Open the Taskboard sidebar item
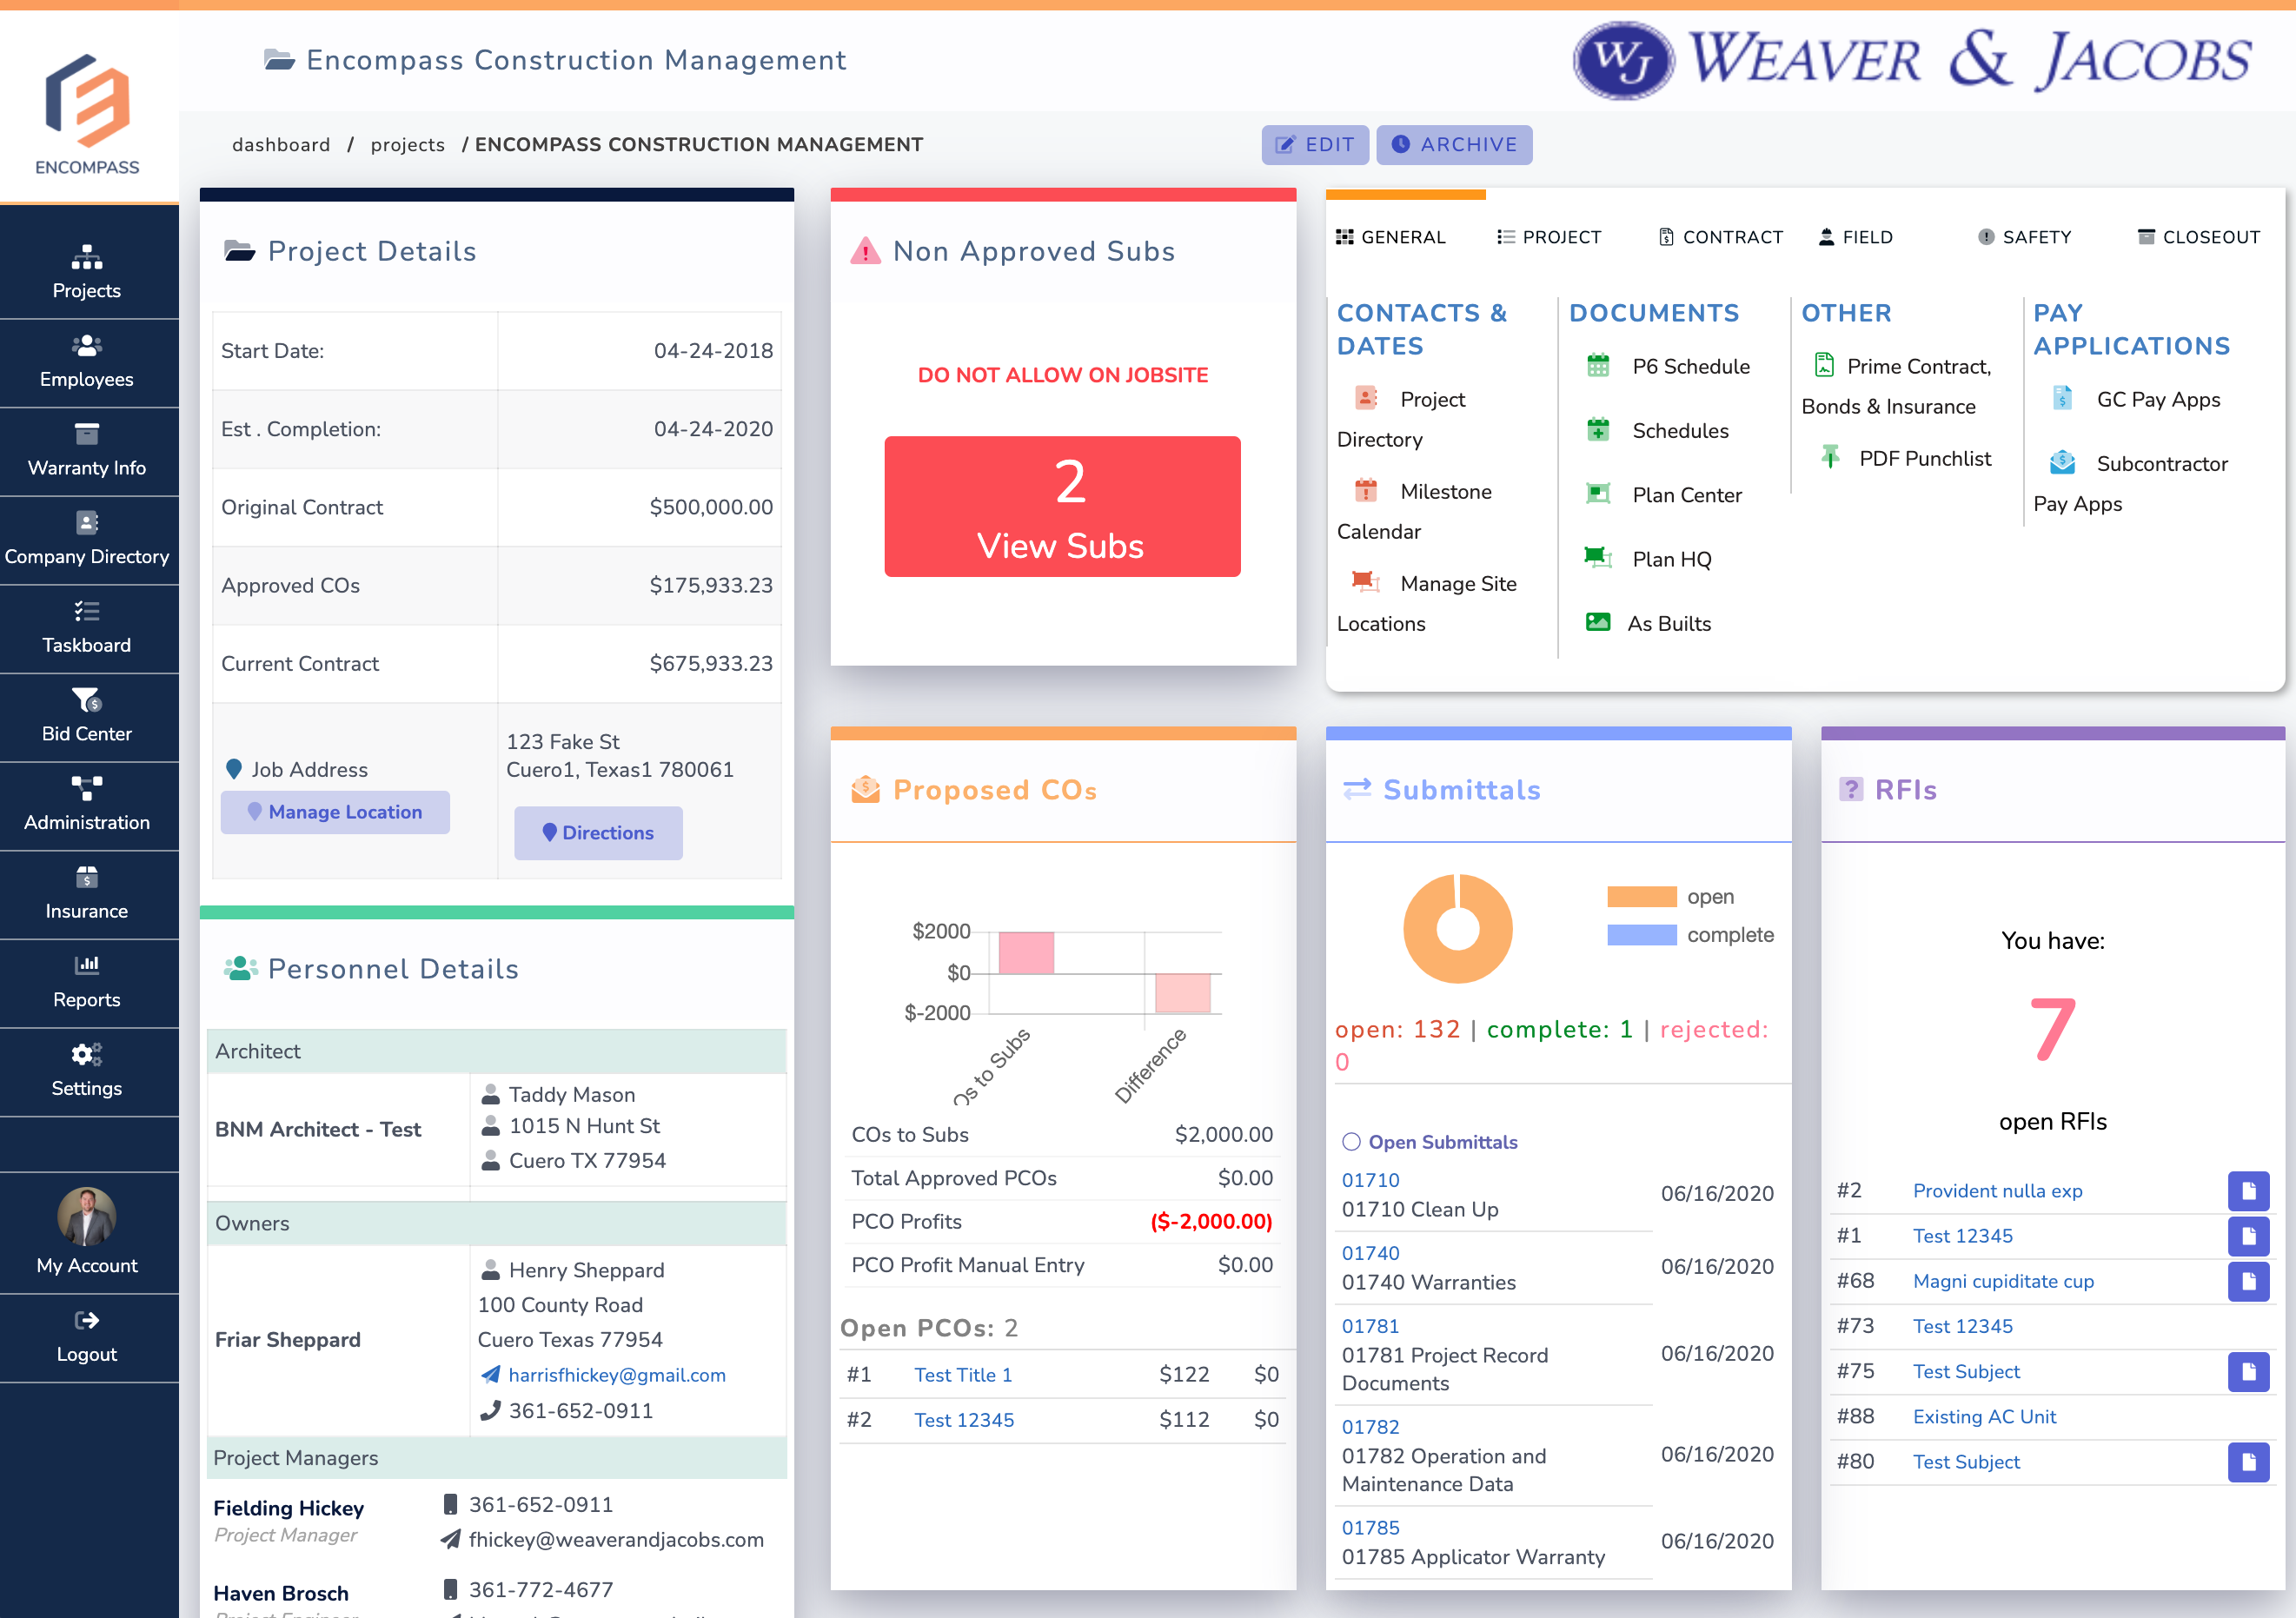Screen dimensions: 2296x1618 (x=87, y=627)
